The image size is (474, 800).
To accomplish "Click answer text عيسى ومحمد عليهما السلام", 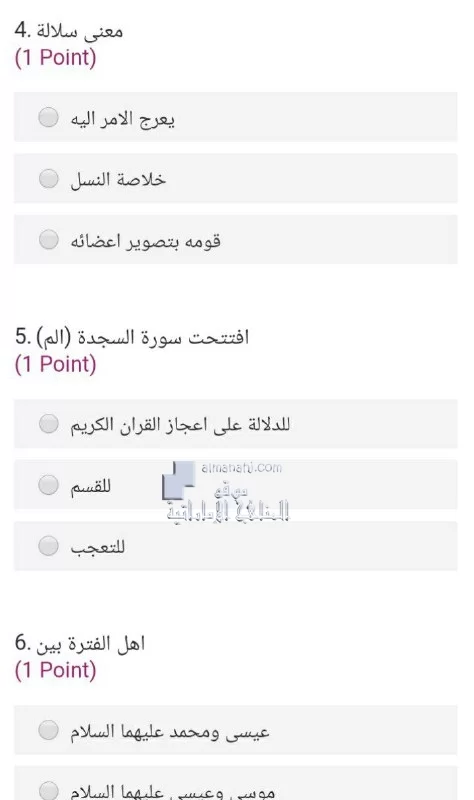I will pyautogui.click(x=169, y=732).
